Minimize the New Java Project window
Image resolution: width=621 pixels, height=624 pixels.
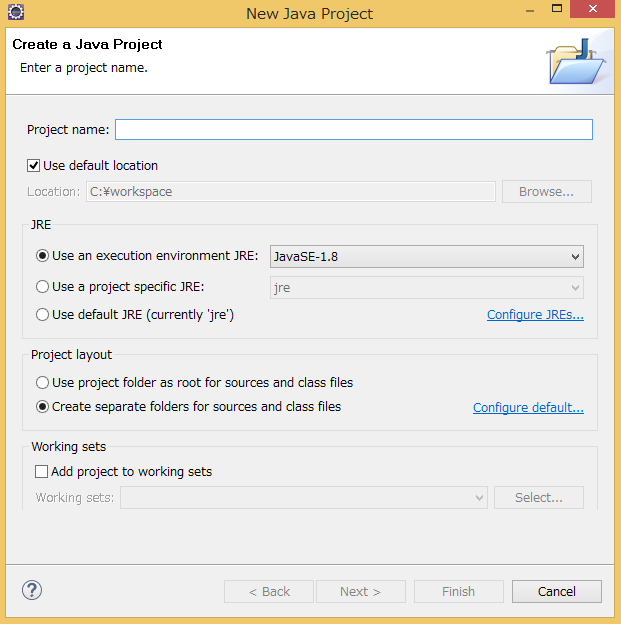click(x=530, y=11)
